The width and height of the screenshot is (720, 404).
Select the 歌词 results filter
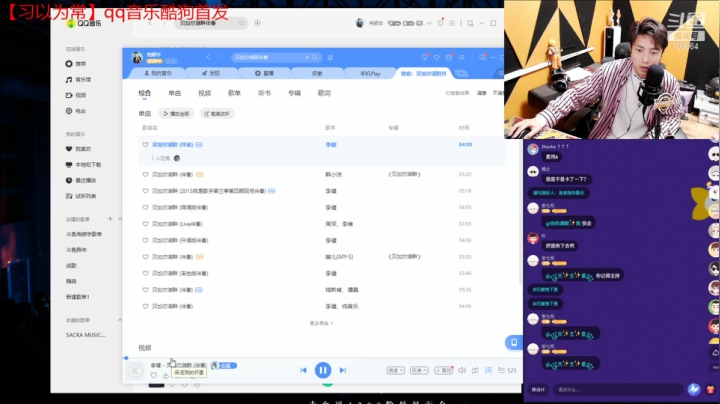point(324,93)
